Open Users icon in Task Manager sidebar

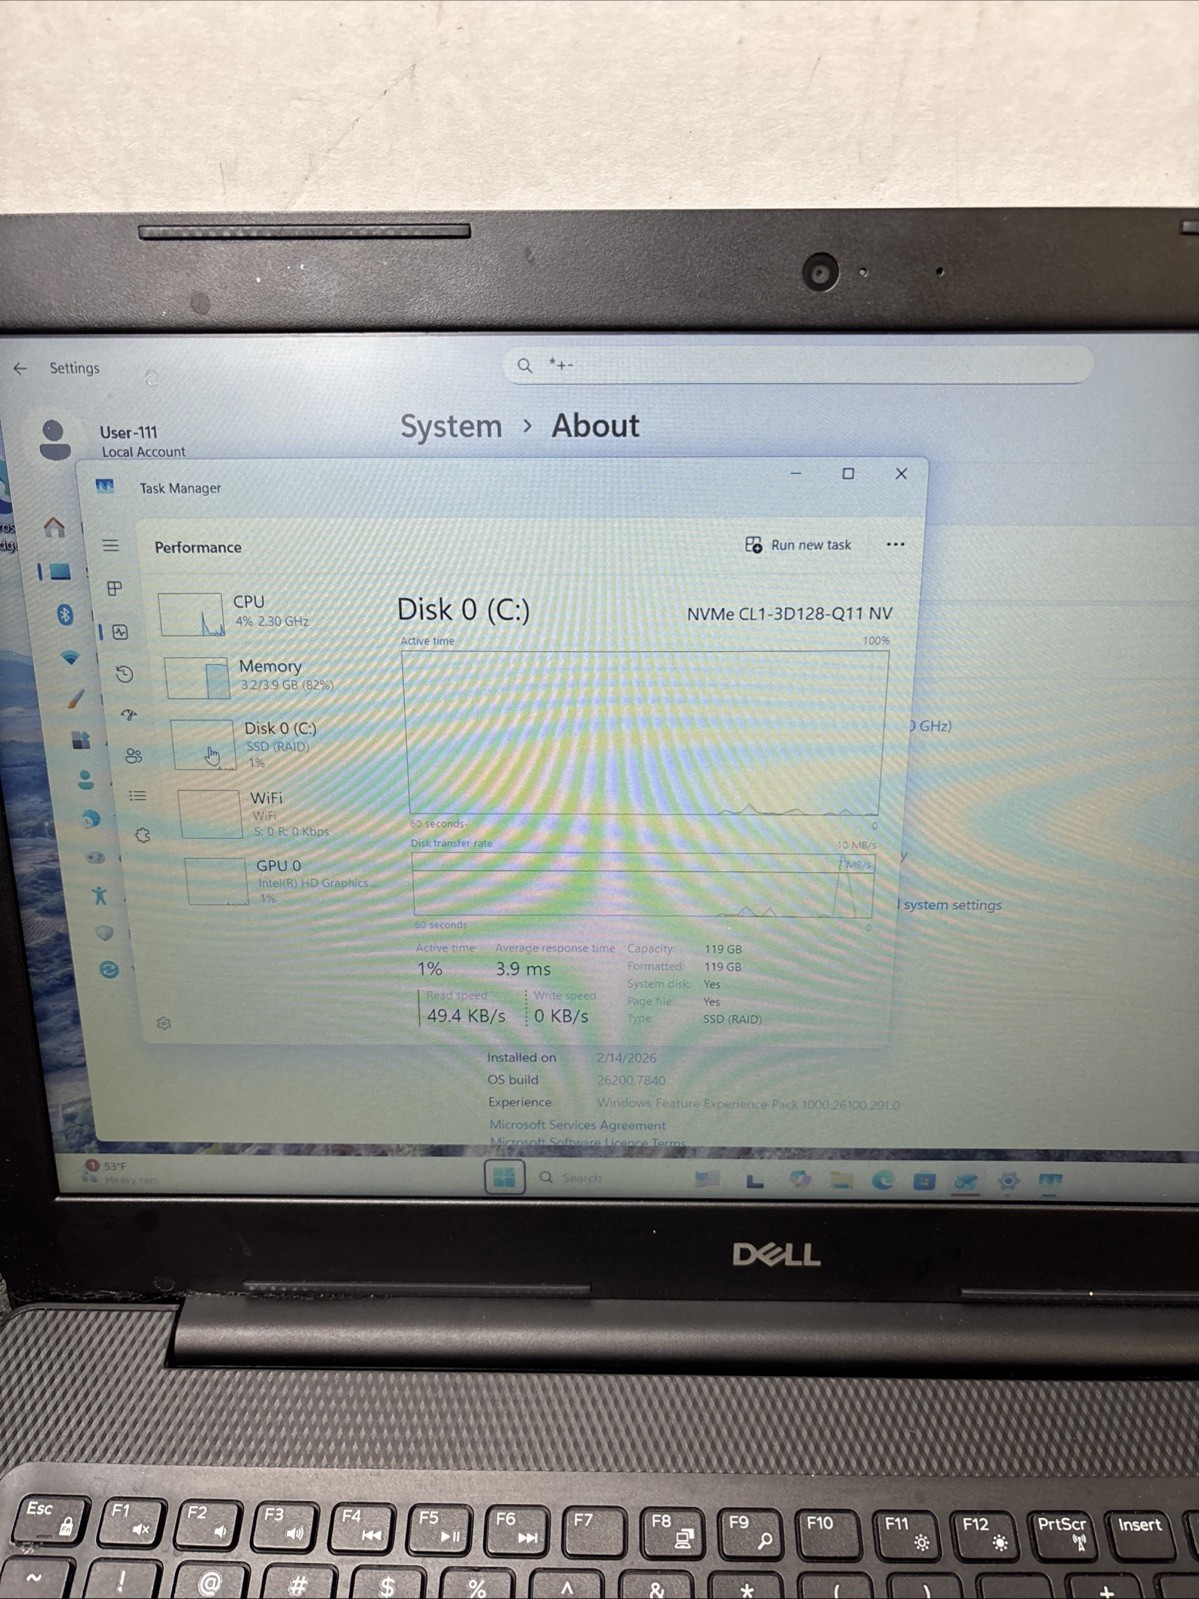click(x=133, y=756)
